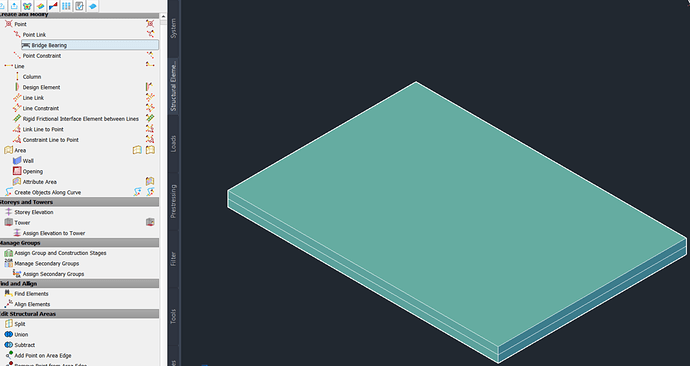Open the Loads side tab

coord(173,144)
